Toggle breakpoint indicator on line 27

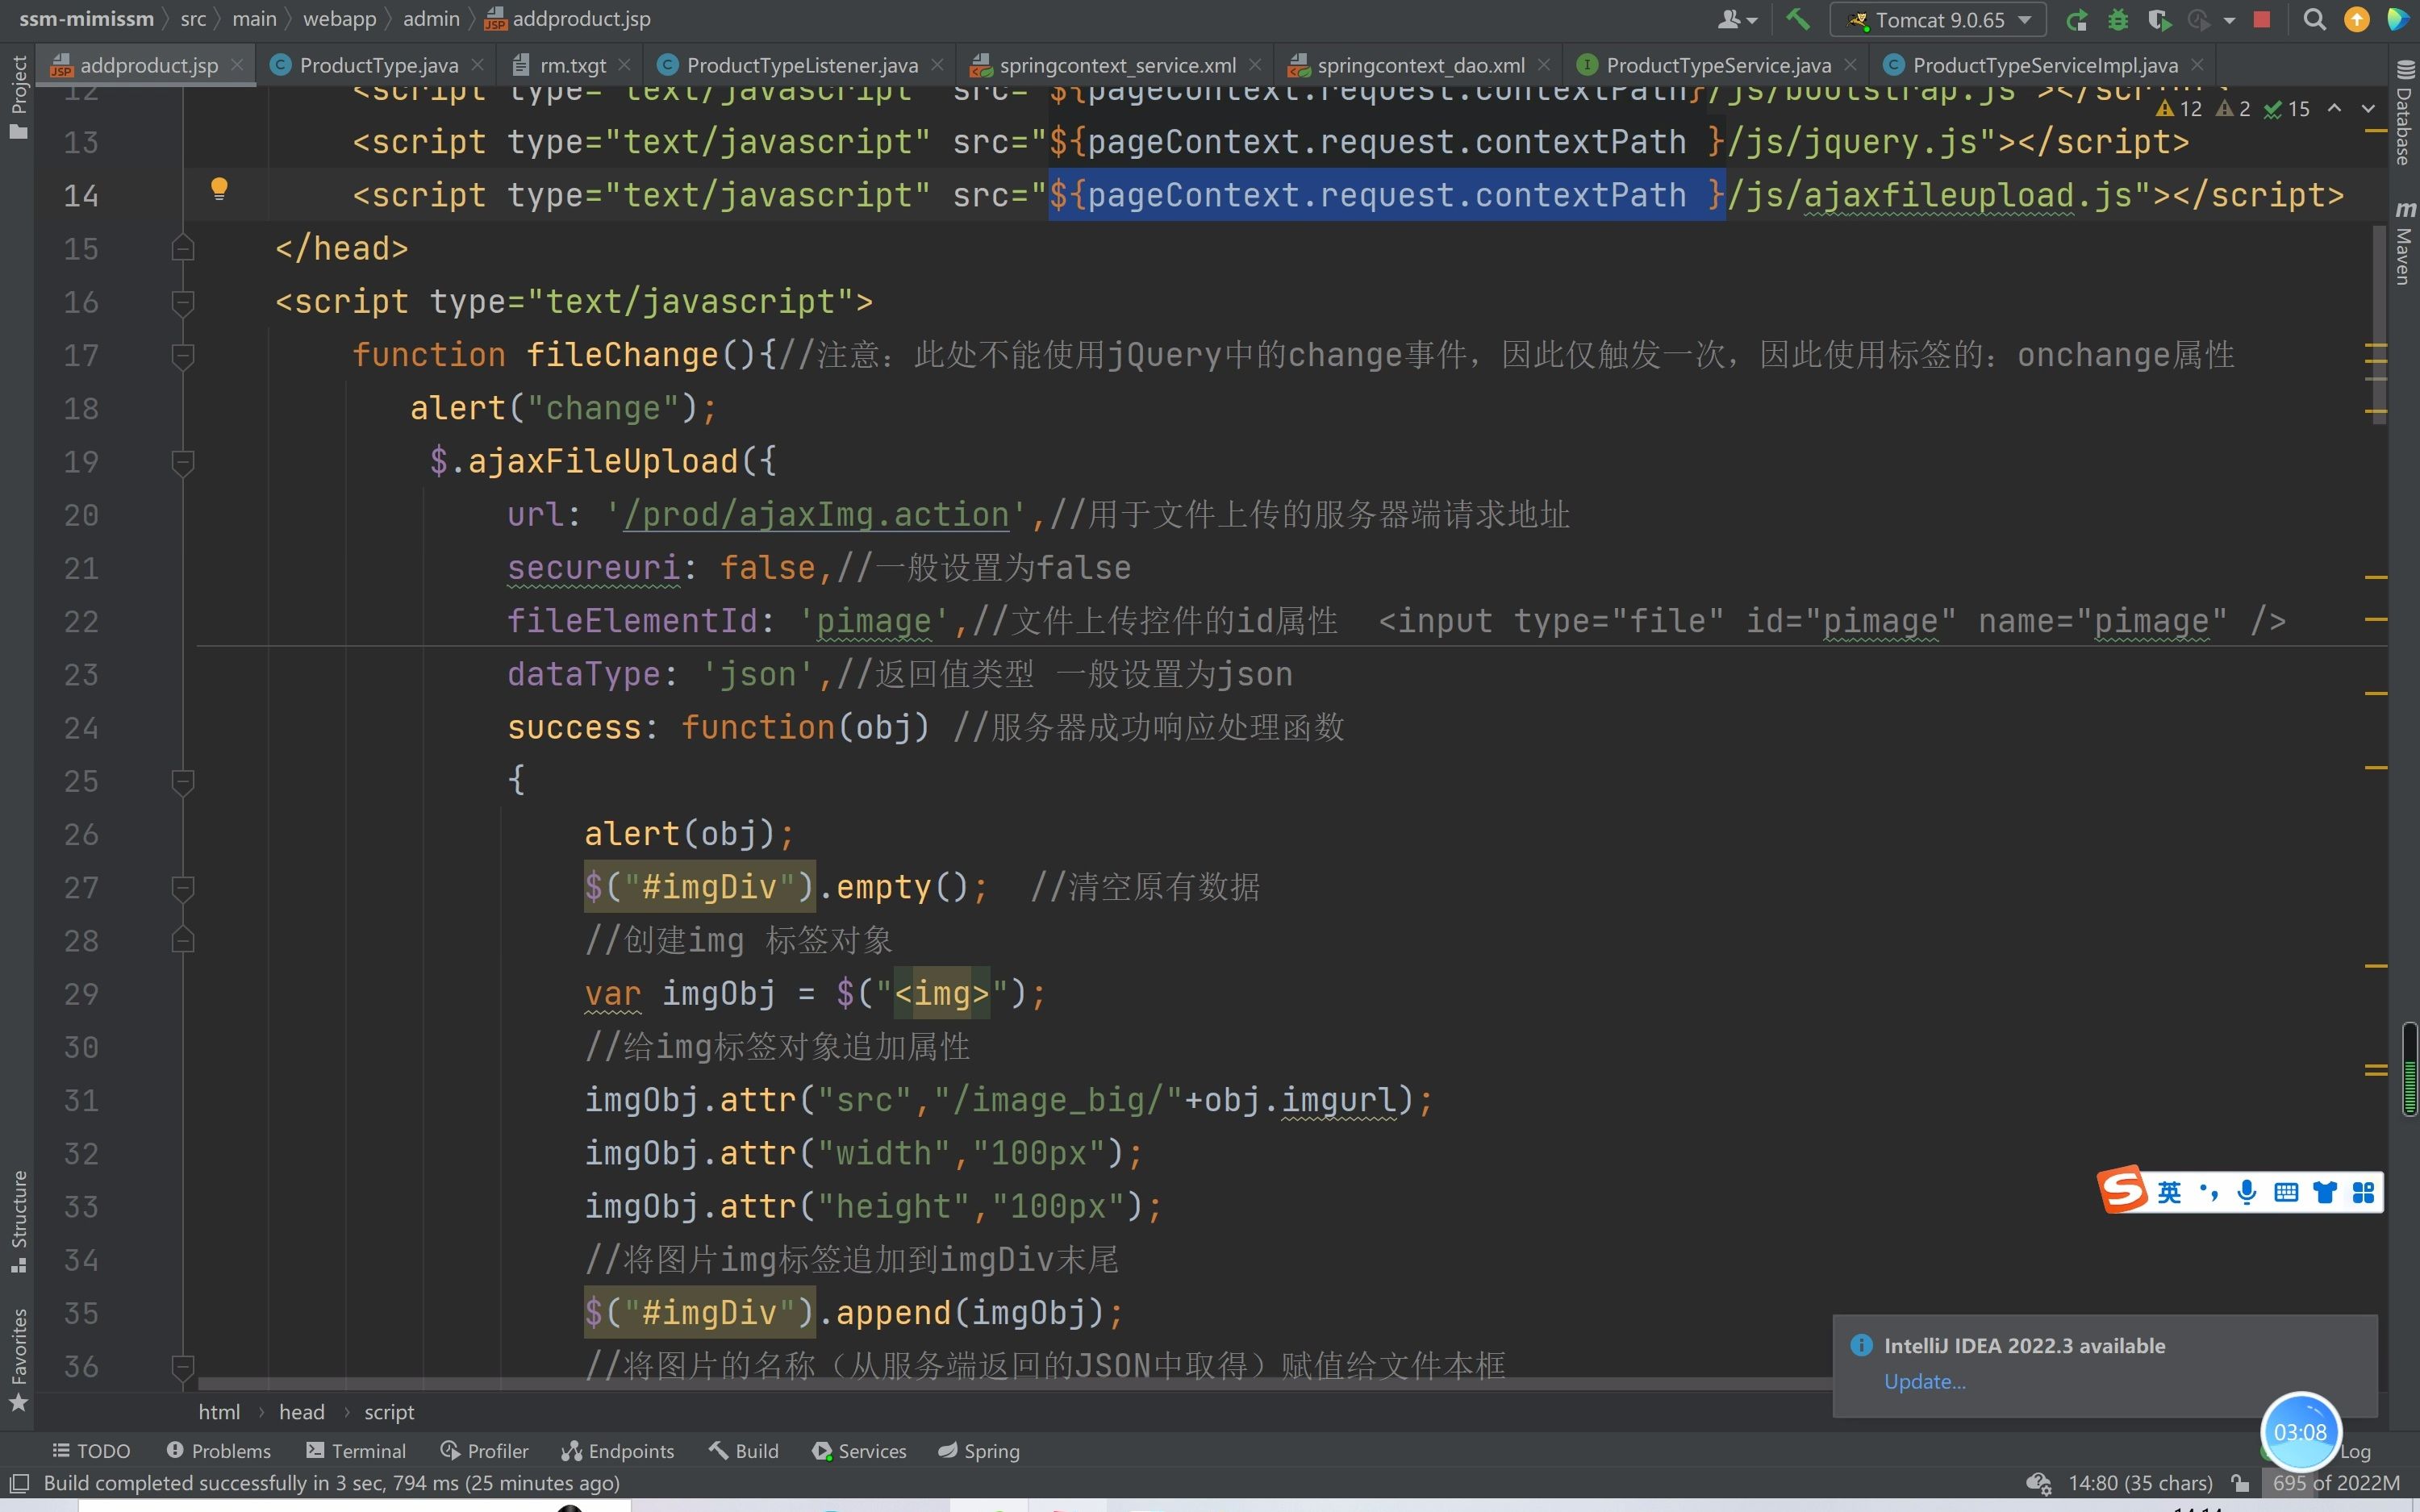(x=82, y=887)
